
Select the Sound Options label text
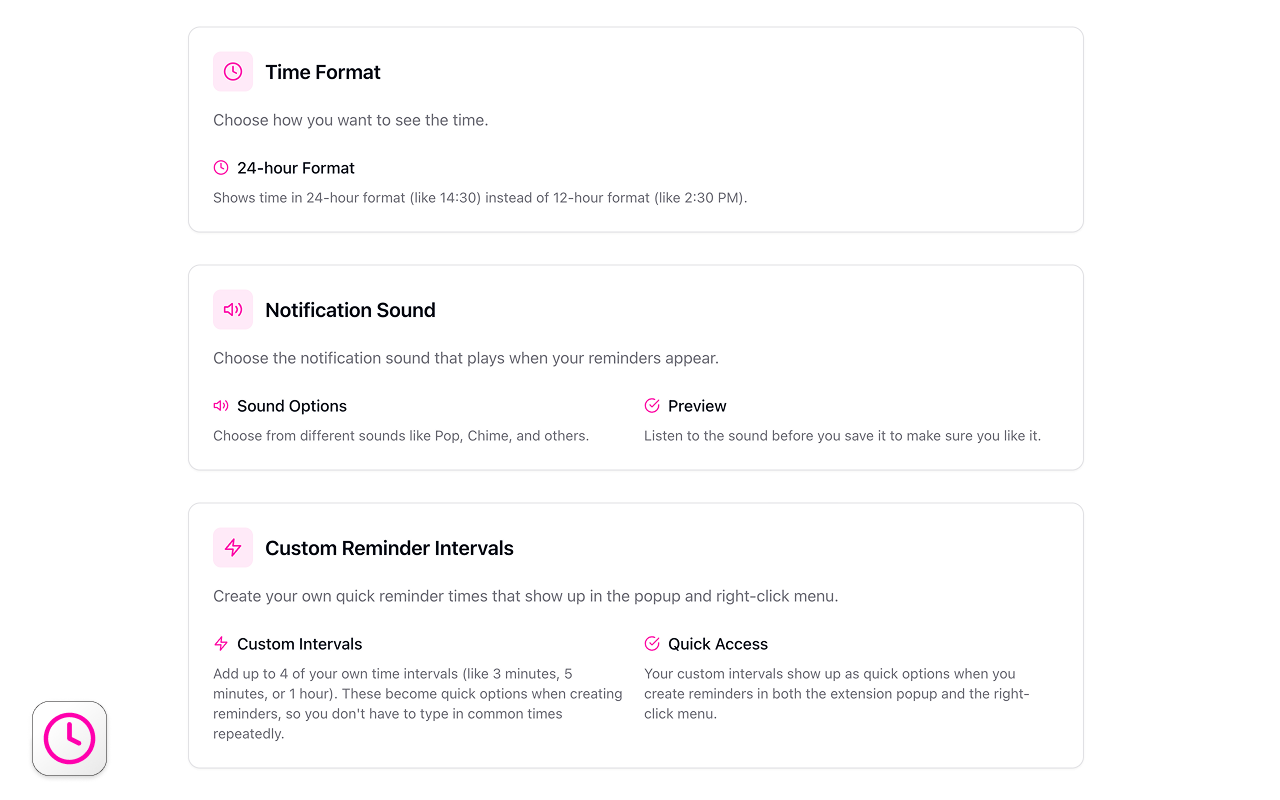pyautogui.click(x=291, y=405)
